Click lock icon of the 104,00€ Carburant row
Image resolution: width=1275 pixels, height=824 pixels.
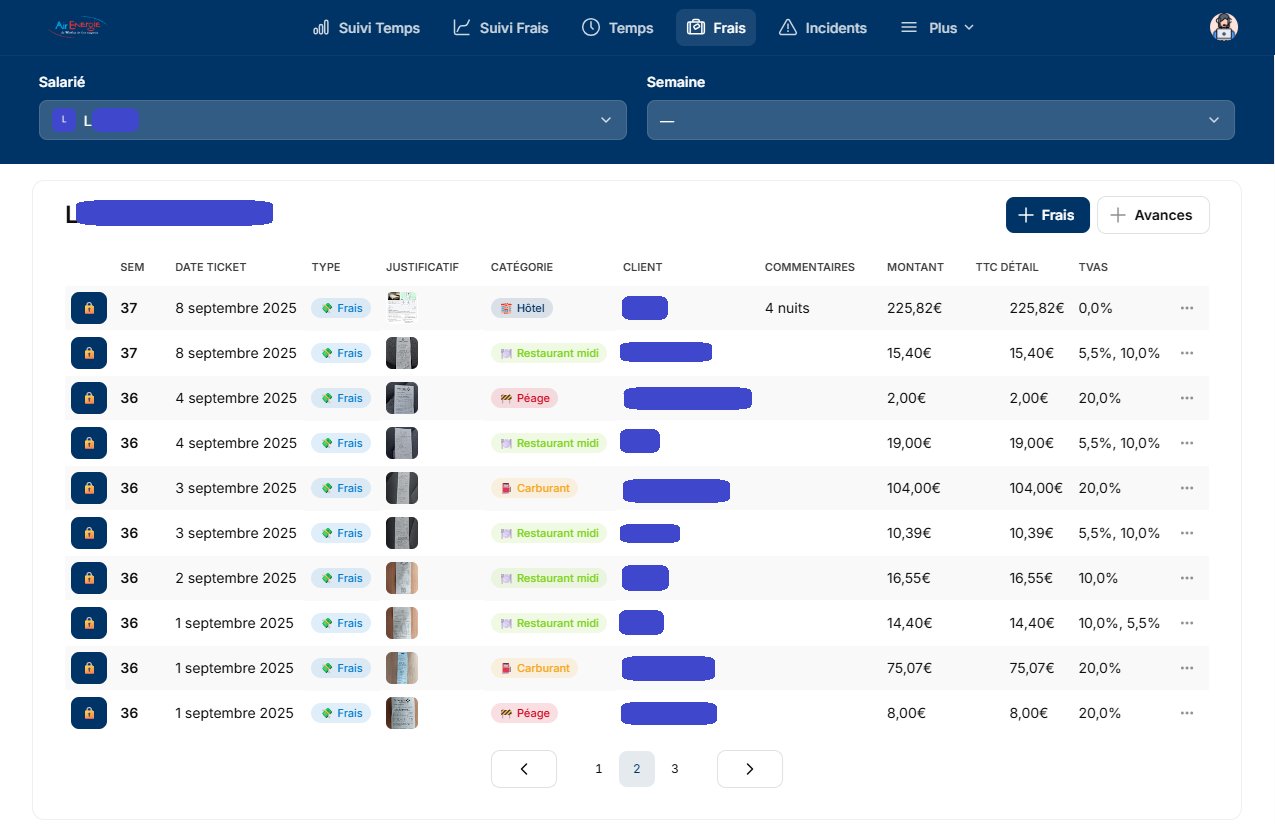(x=89, y=488)
